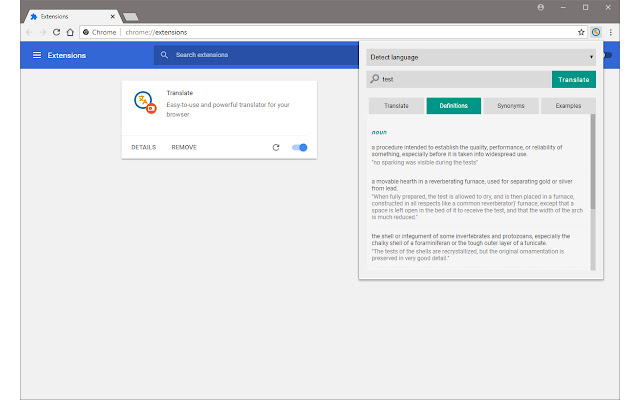
Task: Bookmark this page with the star
Action: [581, 32]
